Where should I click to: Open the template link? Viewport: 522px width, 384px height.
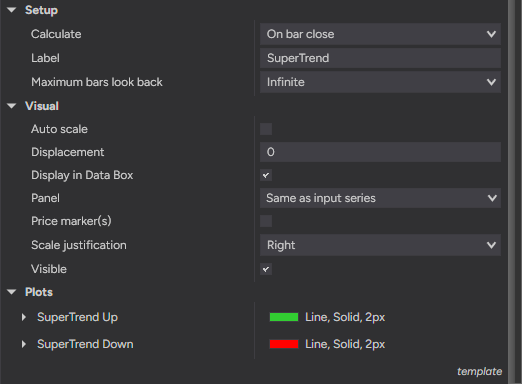tap(479, 371)
